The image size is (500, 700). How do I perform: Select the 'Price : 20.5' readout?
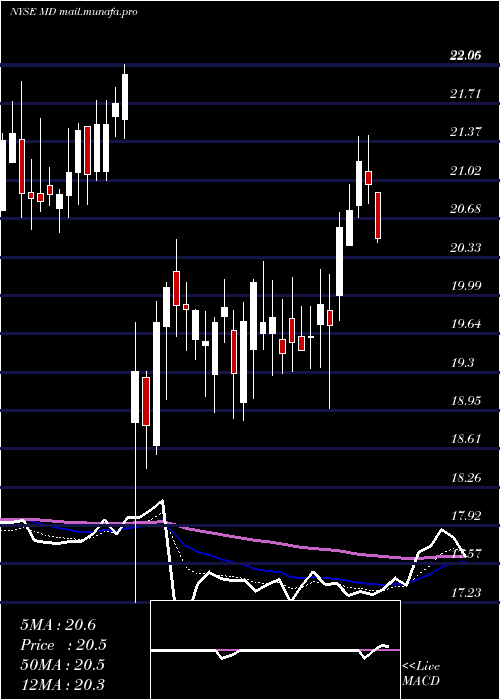coord(63,645)
